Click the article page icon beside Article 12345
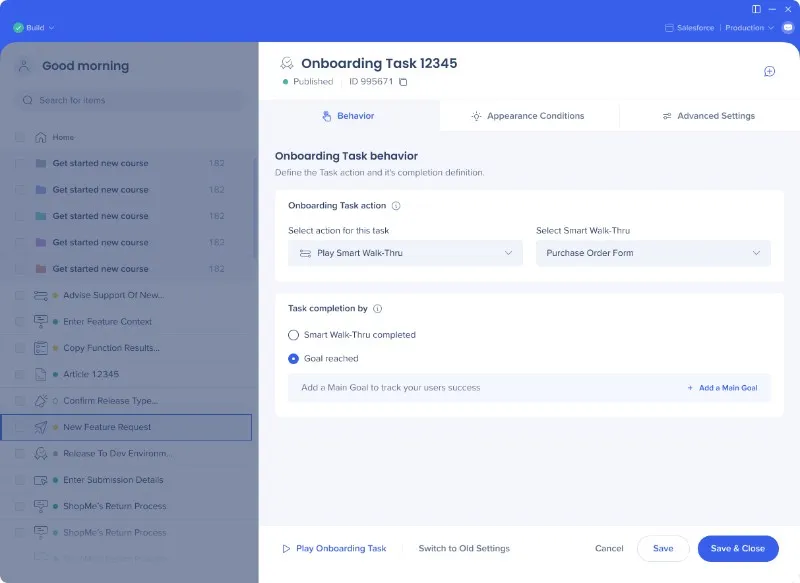 (40, 373)
